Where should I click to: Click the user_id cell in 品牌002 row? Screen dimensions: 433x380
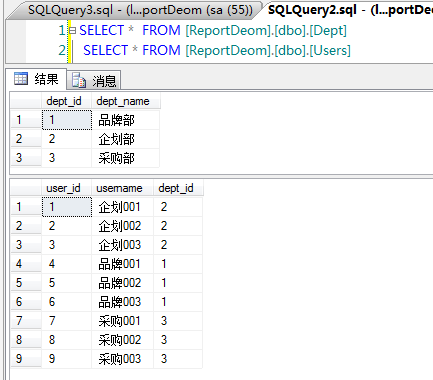click(x=67, y=283)
